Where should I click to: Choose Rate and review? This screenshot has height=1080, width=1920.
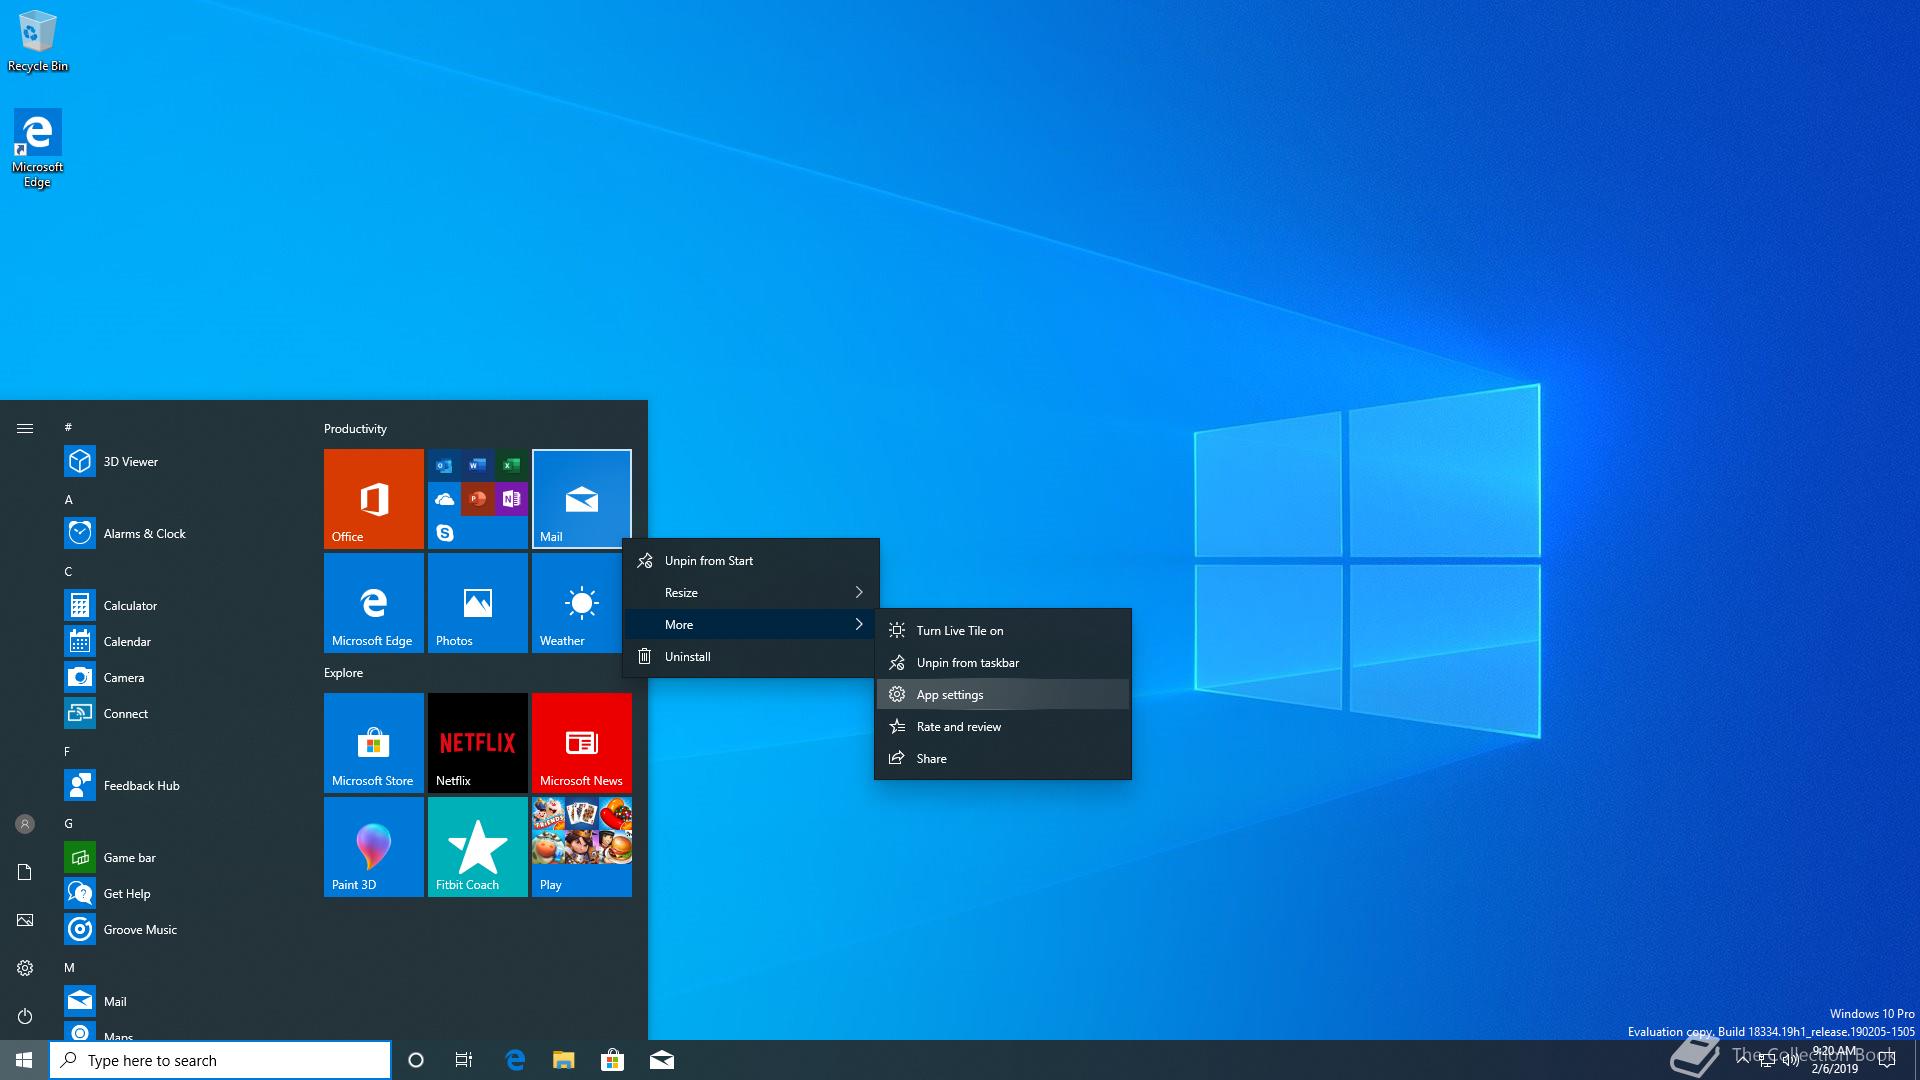(x=1003, y=727)
